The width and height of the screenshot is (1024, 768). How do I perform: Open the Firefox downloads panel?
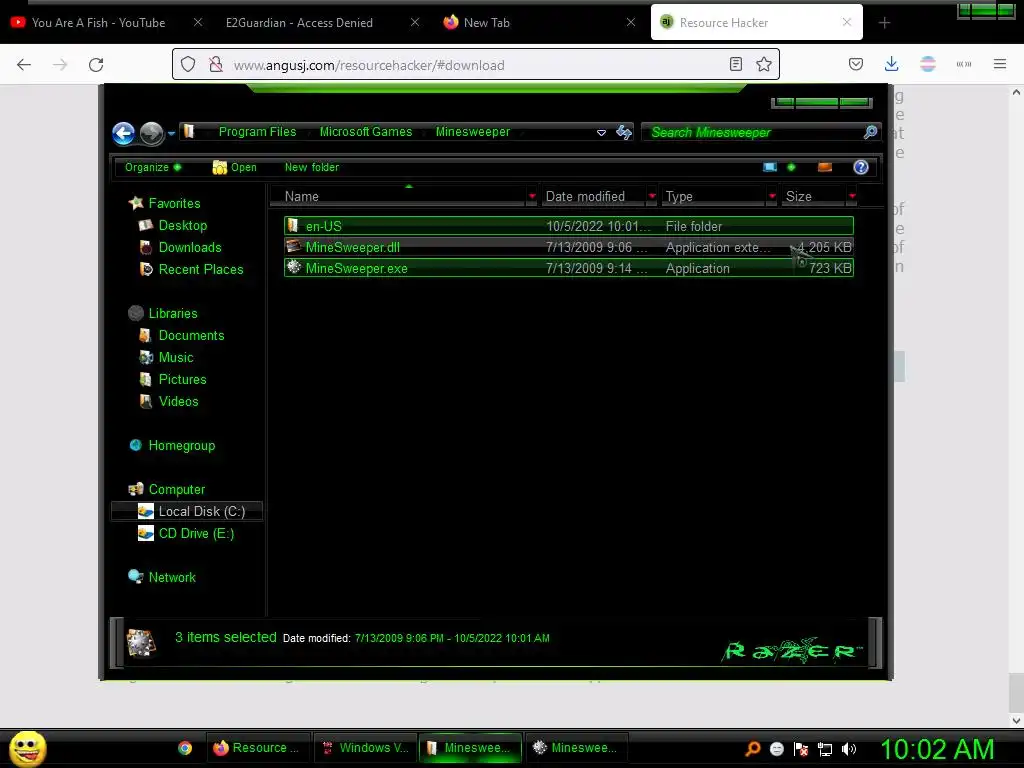(891, 64)
